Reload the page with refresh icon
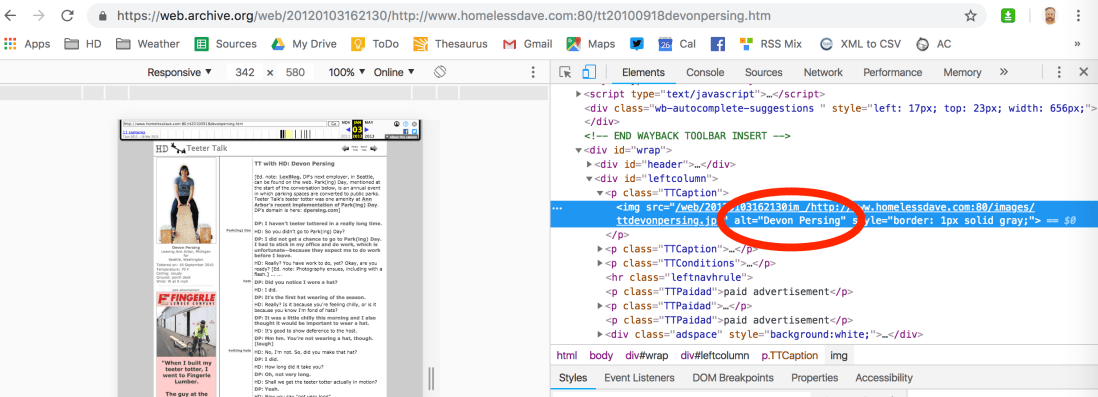Image resolution: width=1098 pixels, height=397 pixels. coord(67,15)
